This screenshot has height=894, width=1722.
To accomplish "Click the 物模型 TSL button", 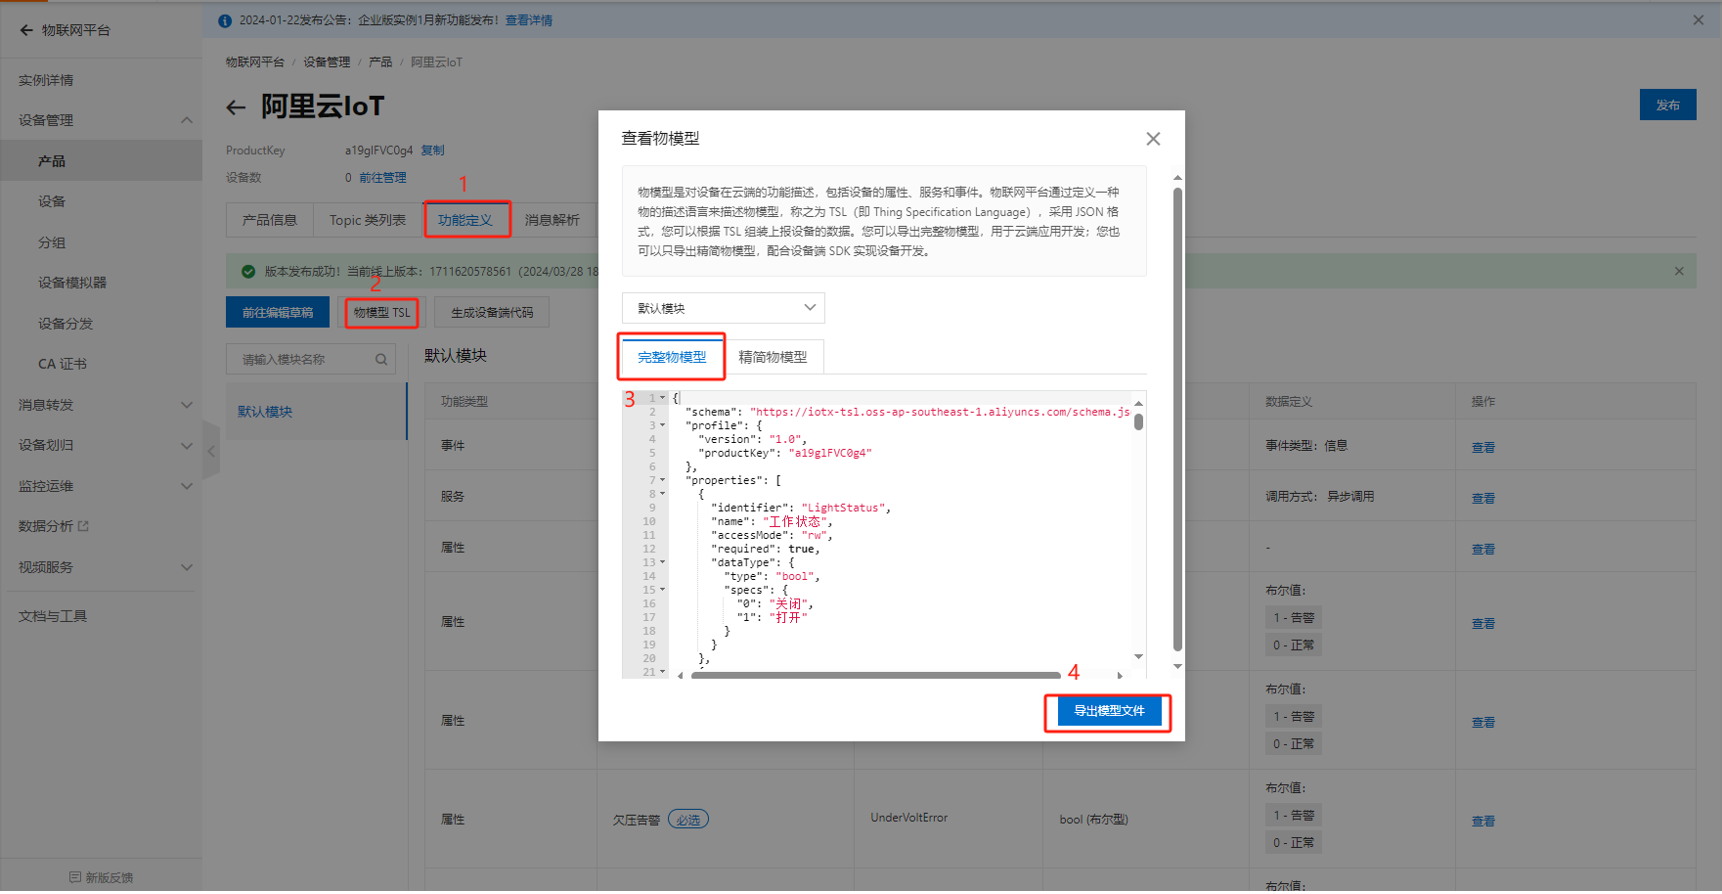I will coord(382,313).
